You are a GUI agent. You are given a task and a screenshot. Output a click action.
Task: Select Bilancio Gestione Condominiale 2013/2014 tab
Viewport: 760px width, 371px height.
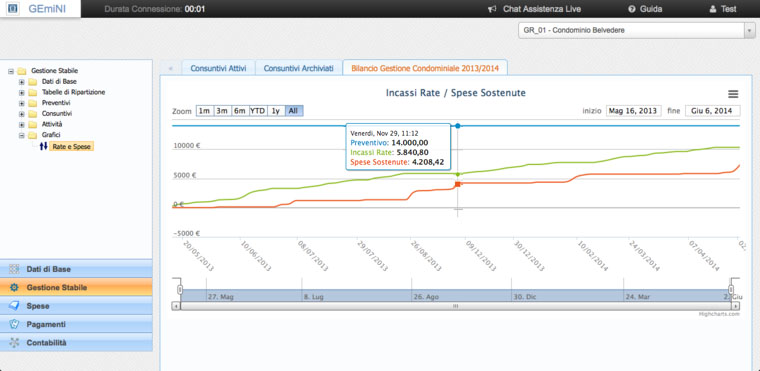click(x=425, y=68)
